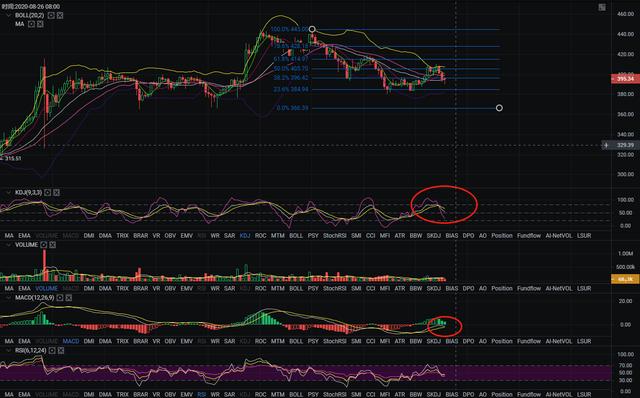Switch to SKDJ in the row beneath the KDJ chart
This screenshot has width=640, height=398.
[x=433, y=236]
